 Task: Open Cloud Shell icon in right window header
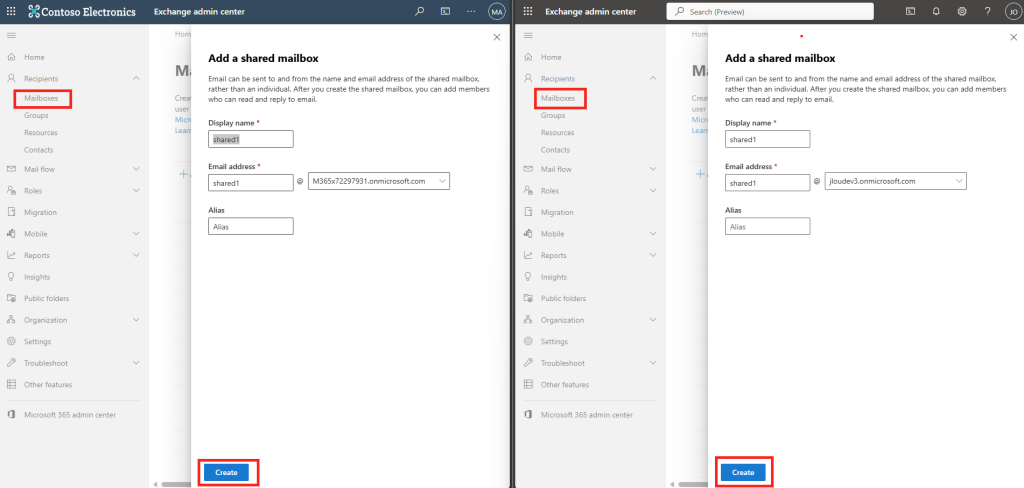coord(910,11)
